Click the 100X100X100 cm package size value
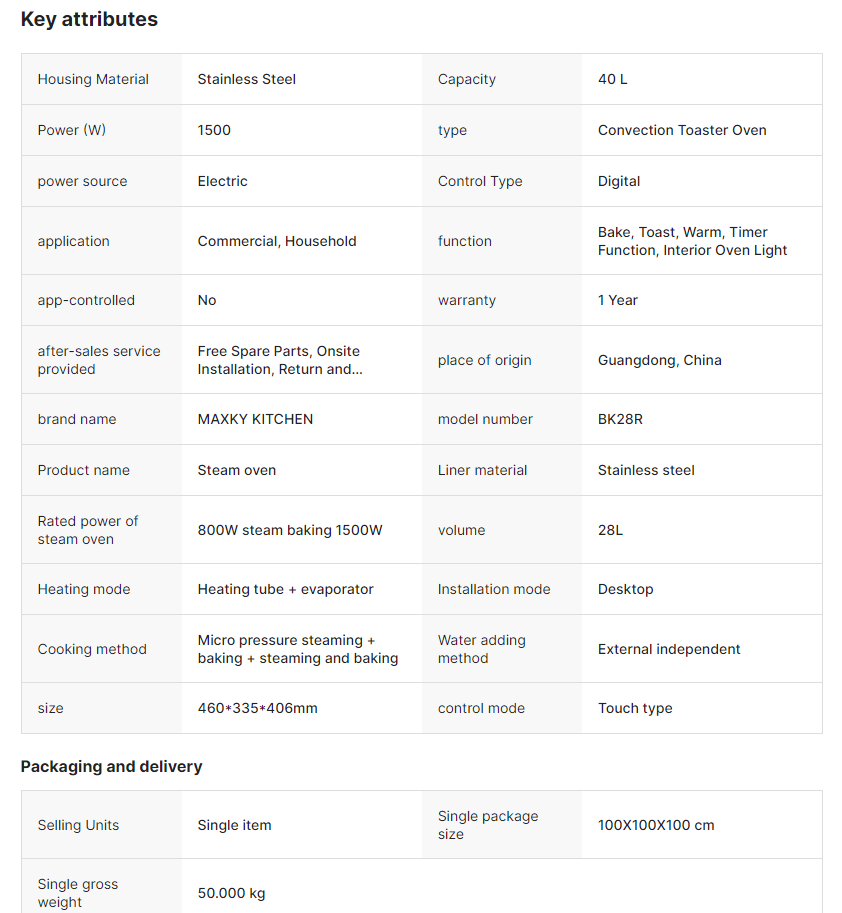 pyautogui.click(x=656, y=825)
